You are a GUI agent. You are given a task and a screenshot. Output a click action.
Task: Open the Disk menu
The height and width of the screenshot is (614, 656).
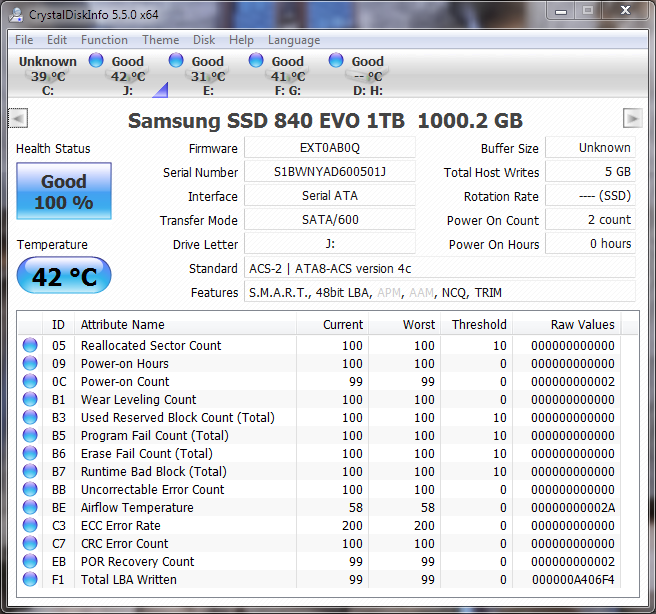(x=204, y=40)
